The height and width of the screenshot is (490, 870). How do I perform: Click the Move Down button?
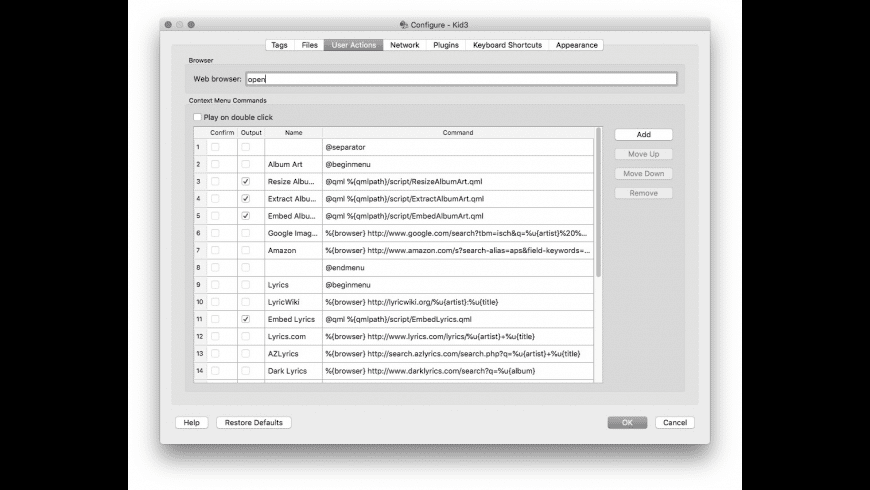[x=644, y=173]
